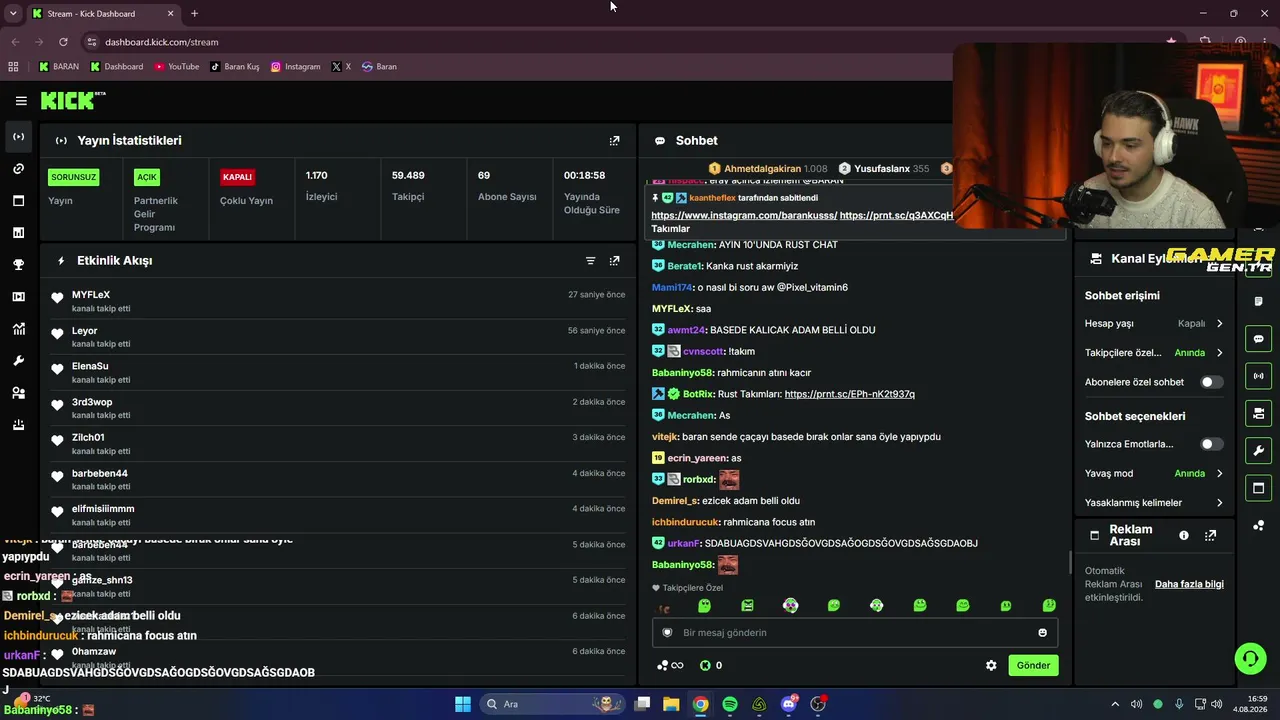Screen dimensions: 1280x720
Task: Open the hamburger menu beside the Kick logo
Action: pyautogui.click(x=21, y=101)
